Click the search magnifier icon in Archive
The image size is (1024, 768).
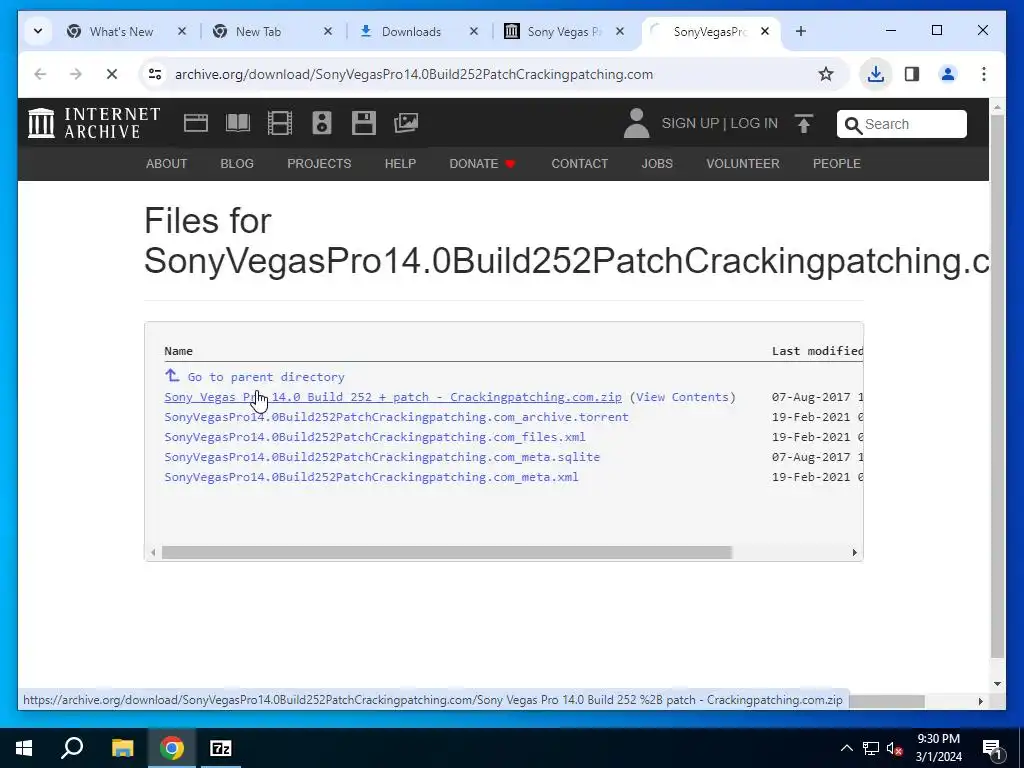(x=853, y=125)
